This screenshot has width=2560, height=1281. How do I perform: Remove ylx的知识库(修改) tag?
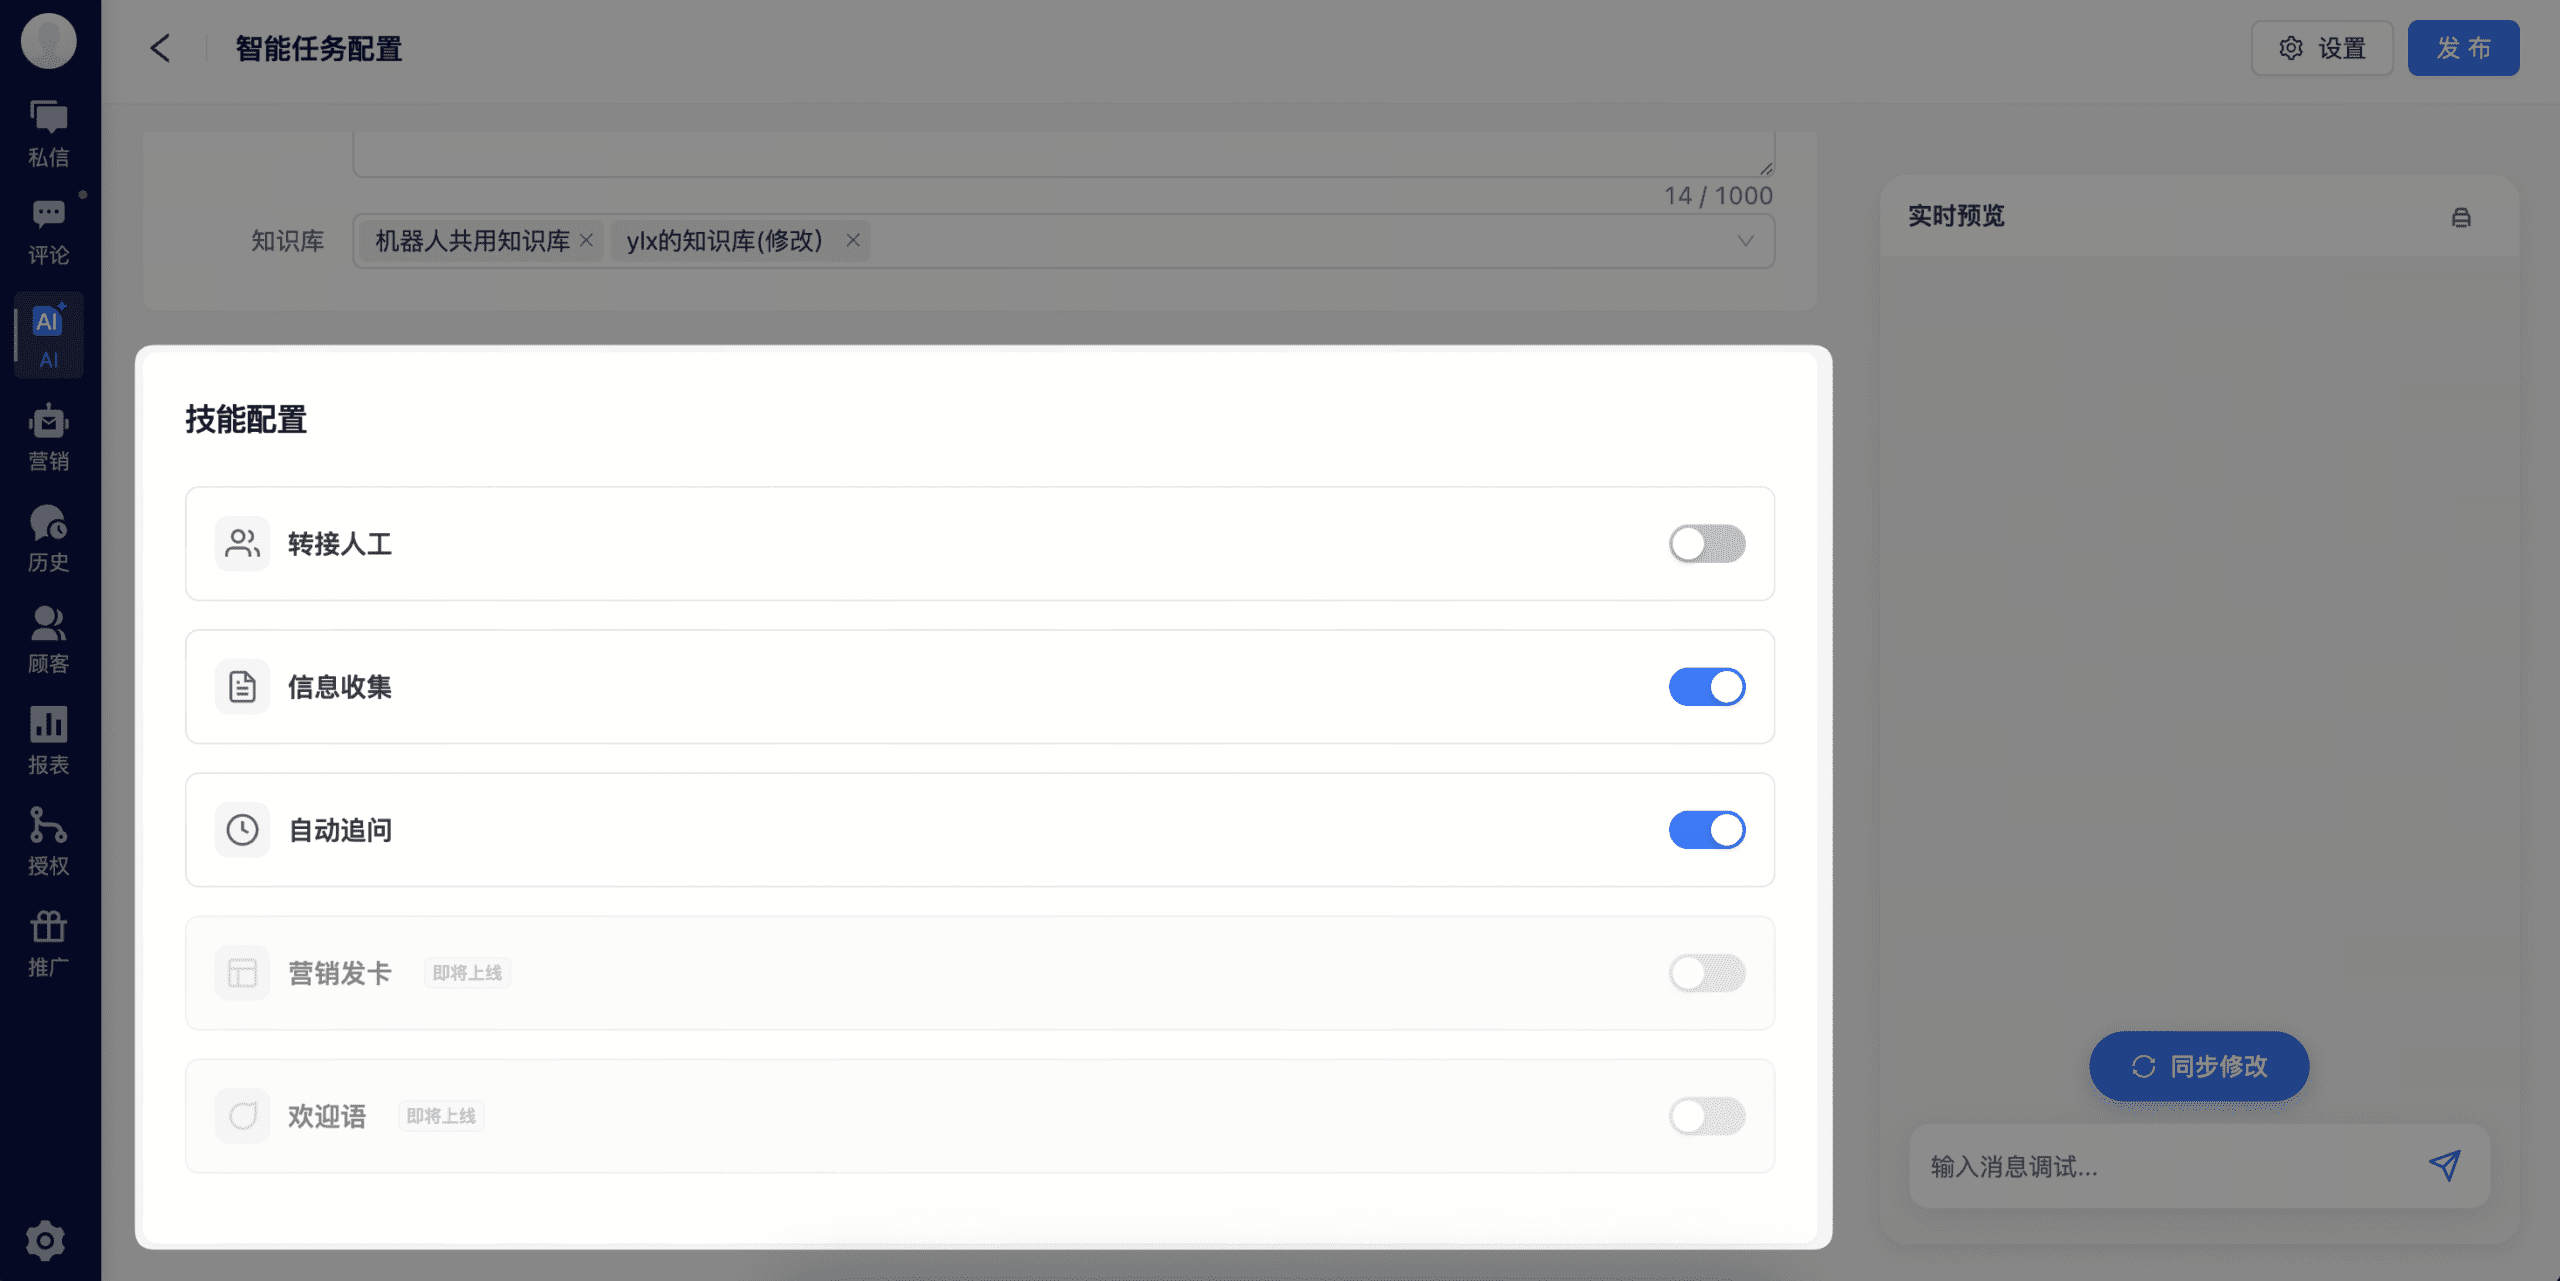[853, 241]
